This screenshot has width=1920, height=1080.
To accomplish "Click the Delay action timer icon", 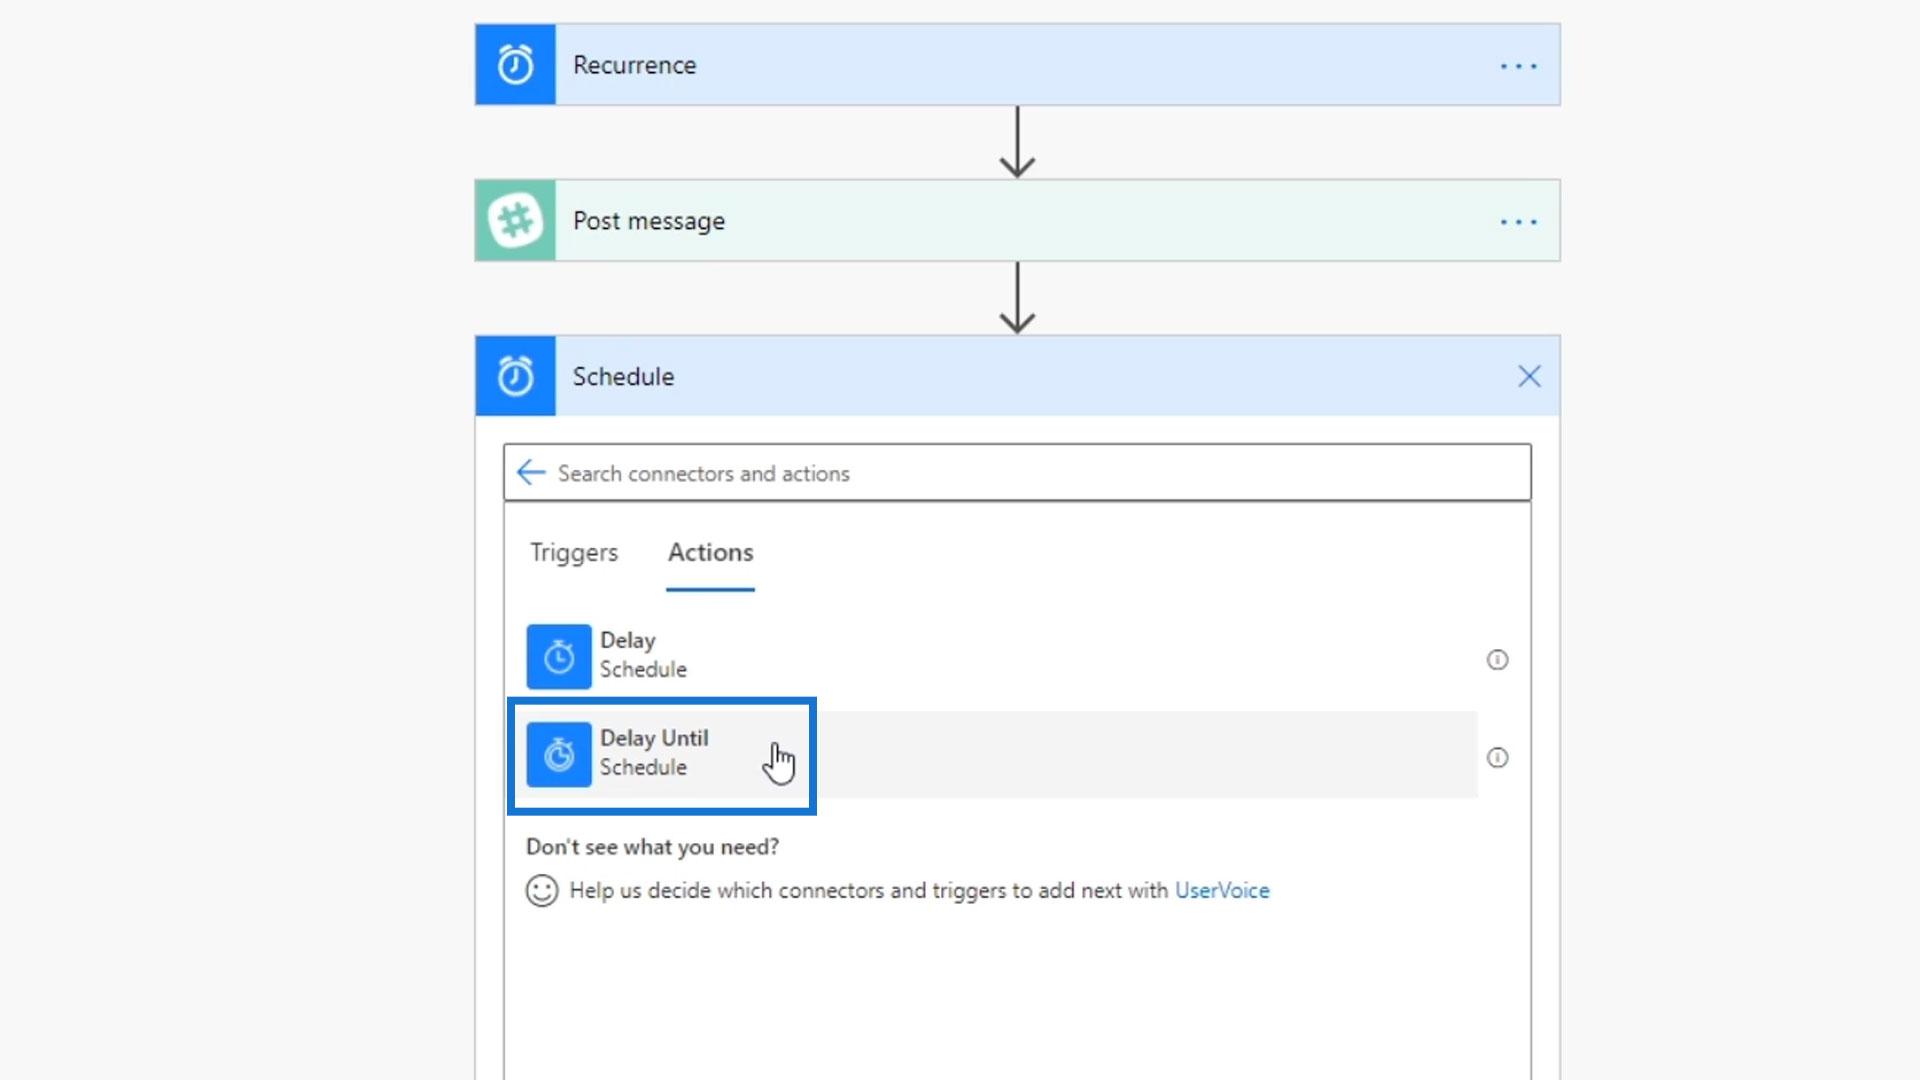I will (x=559, y=657).
